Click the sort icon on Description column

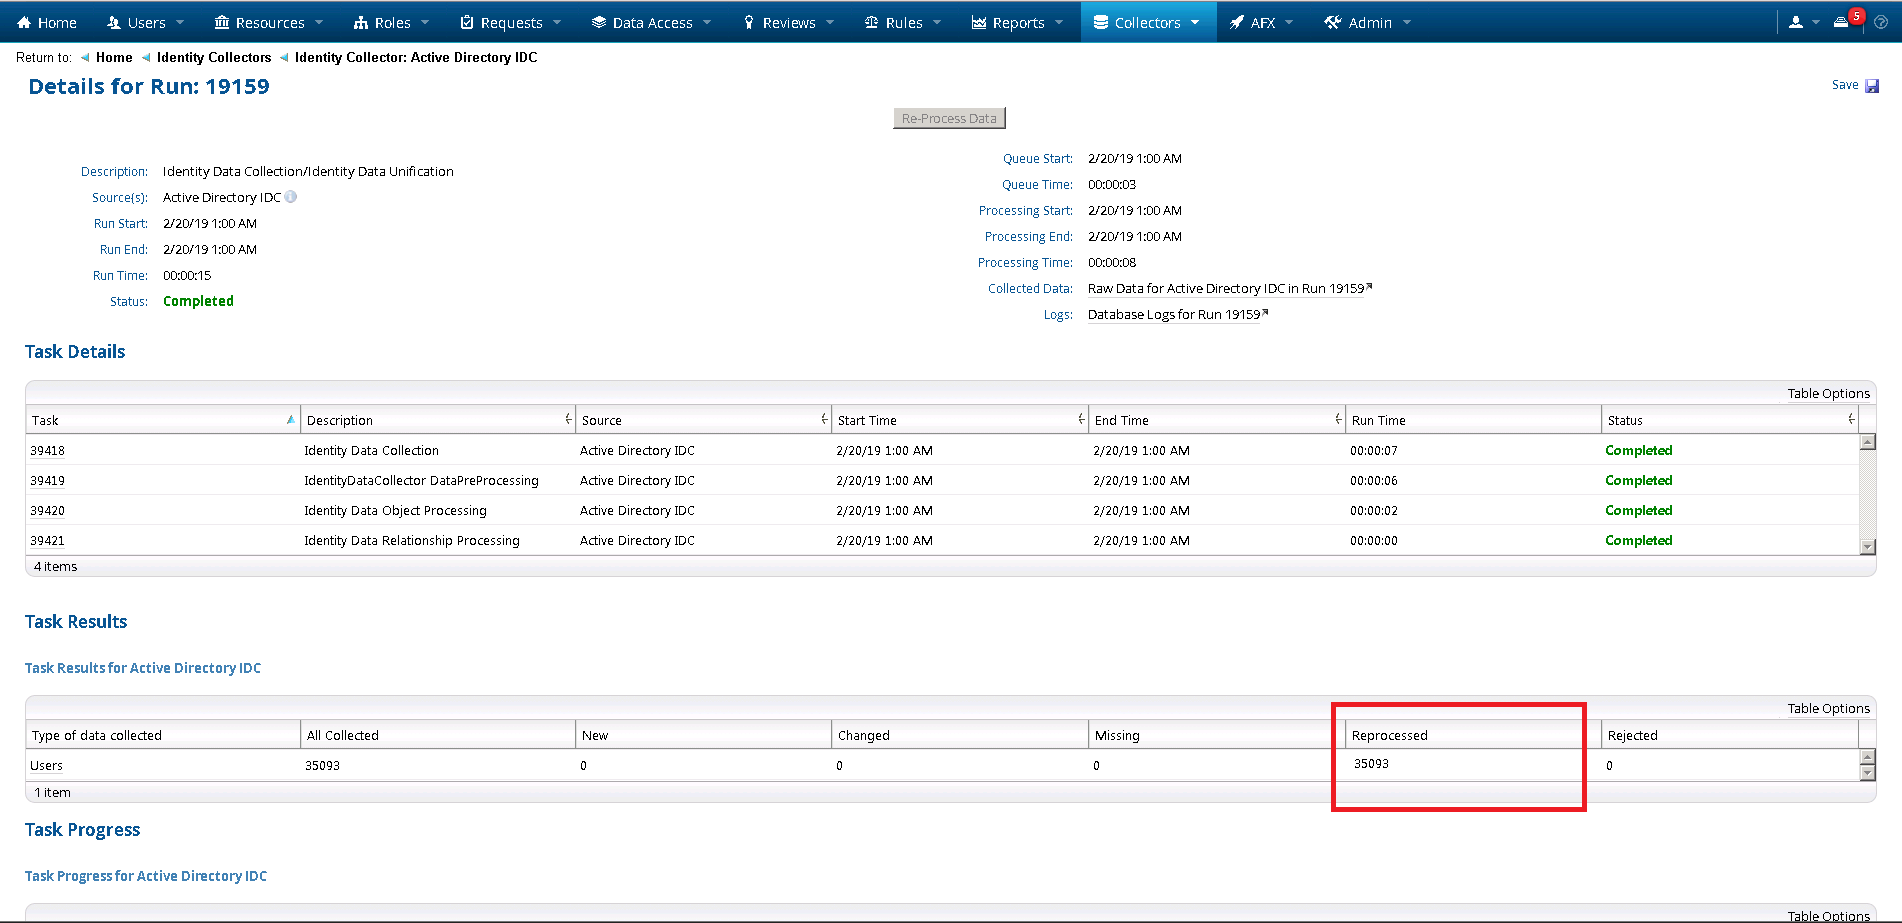pyautogui.click(x=568, y=420)
